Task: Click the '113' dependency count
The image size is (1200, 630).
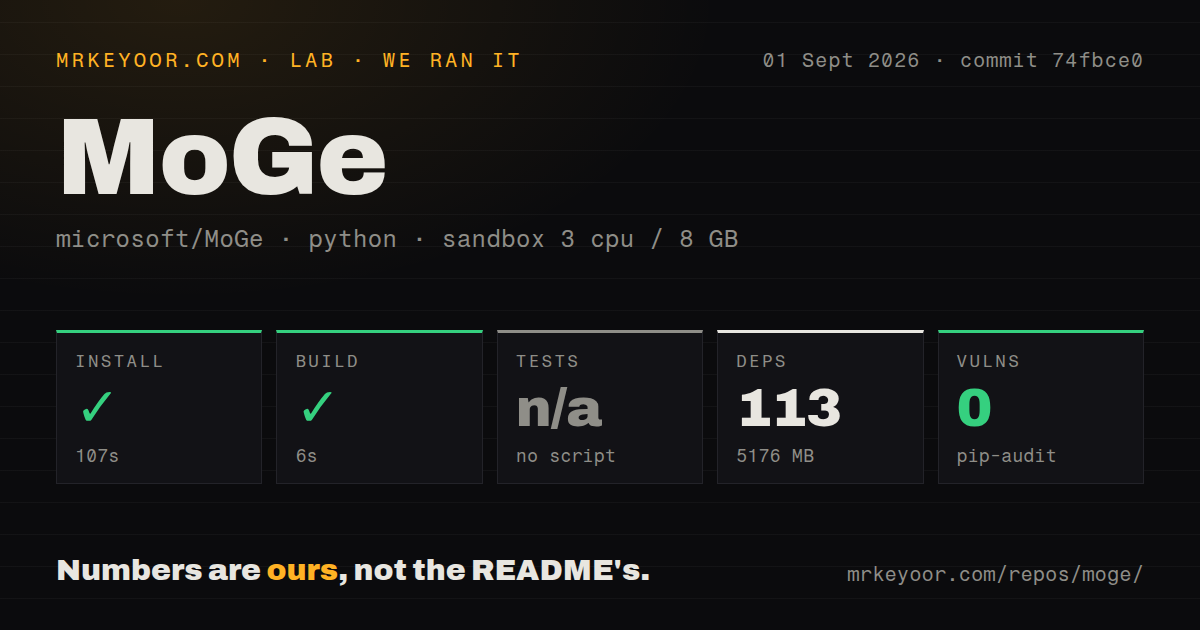Action: click(789, 408)
